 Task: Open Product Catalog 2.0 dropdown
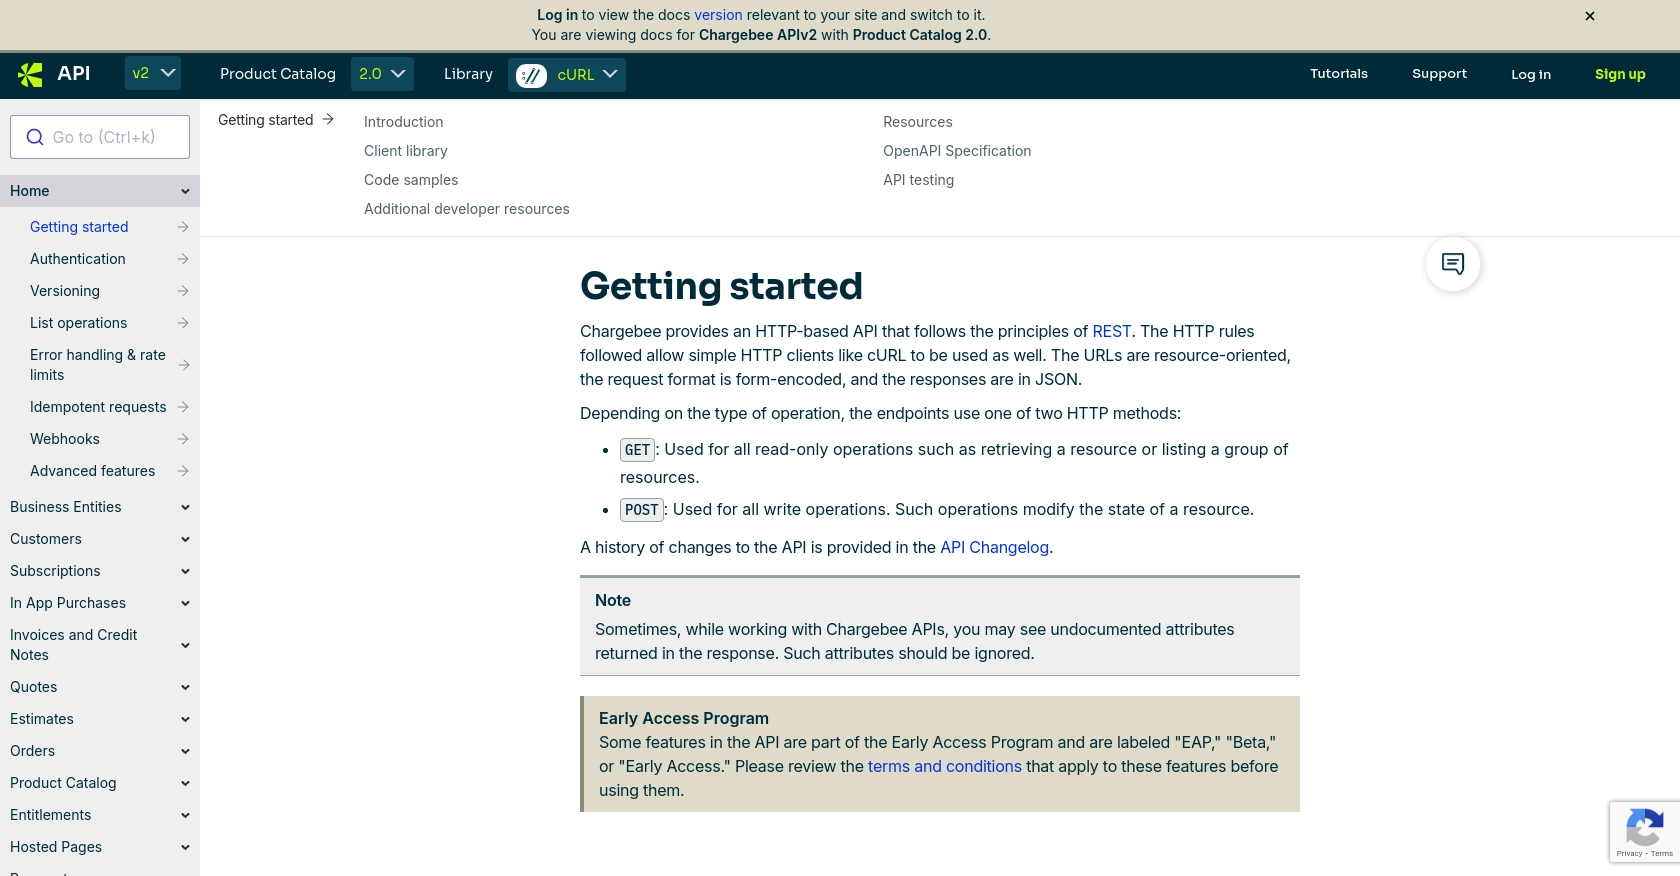[382, 74]
